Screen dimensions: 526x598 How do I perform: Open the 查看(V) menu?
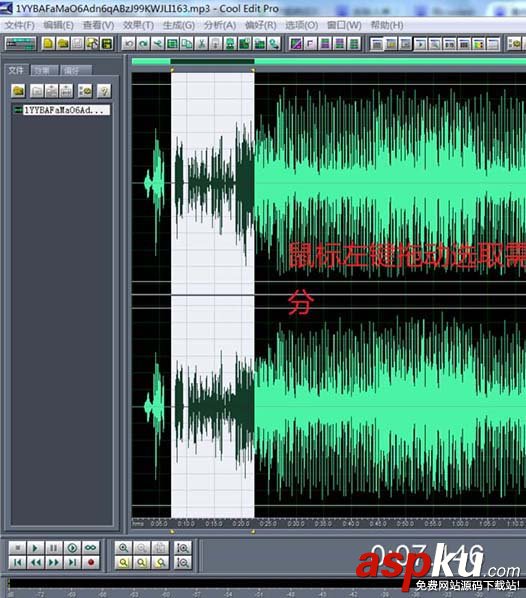[x=98, y=26]
